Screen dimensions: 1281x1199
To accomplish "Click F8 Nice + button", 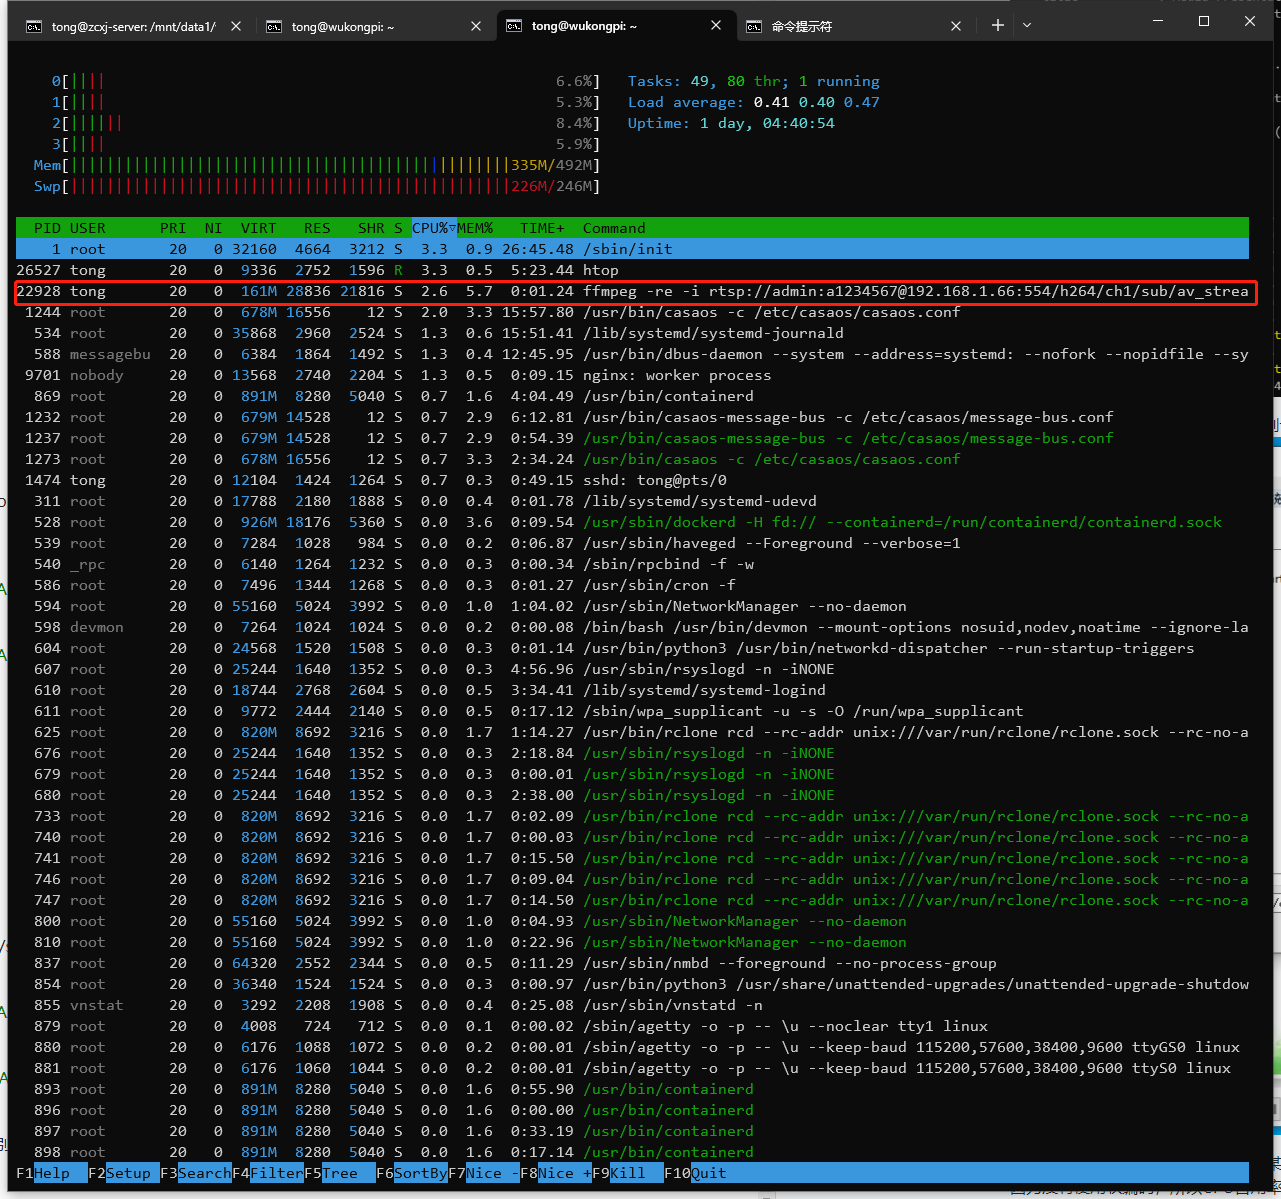I will 556,1173.
